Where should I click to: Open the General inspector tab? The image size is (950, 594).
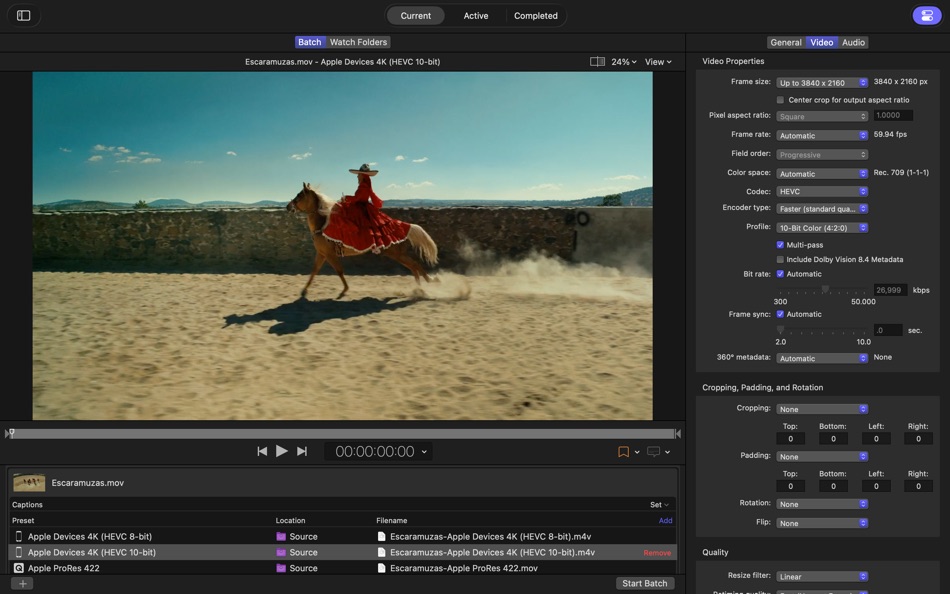(786, 42)
